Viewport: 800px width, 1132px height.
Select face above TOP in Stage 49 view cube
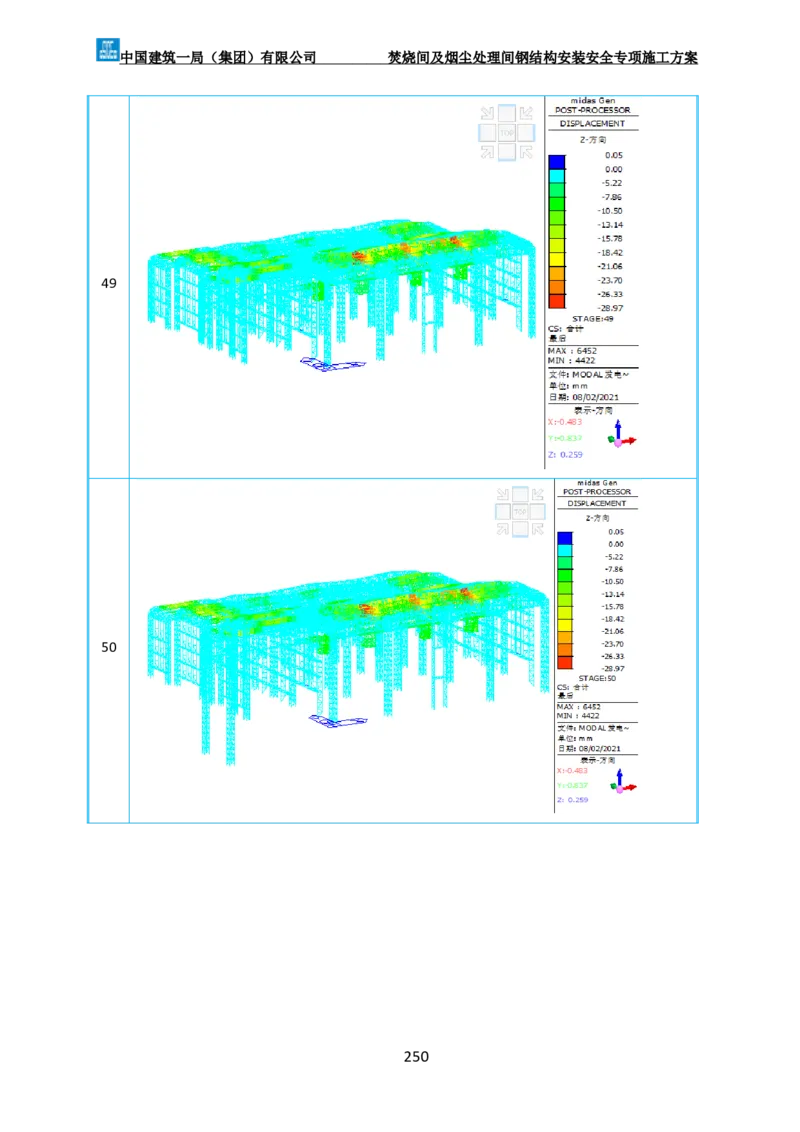507,114
